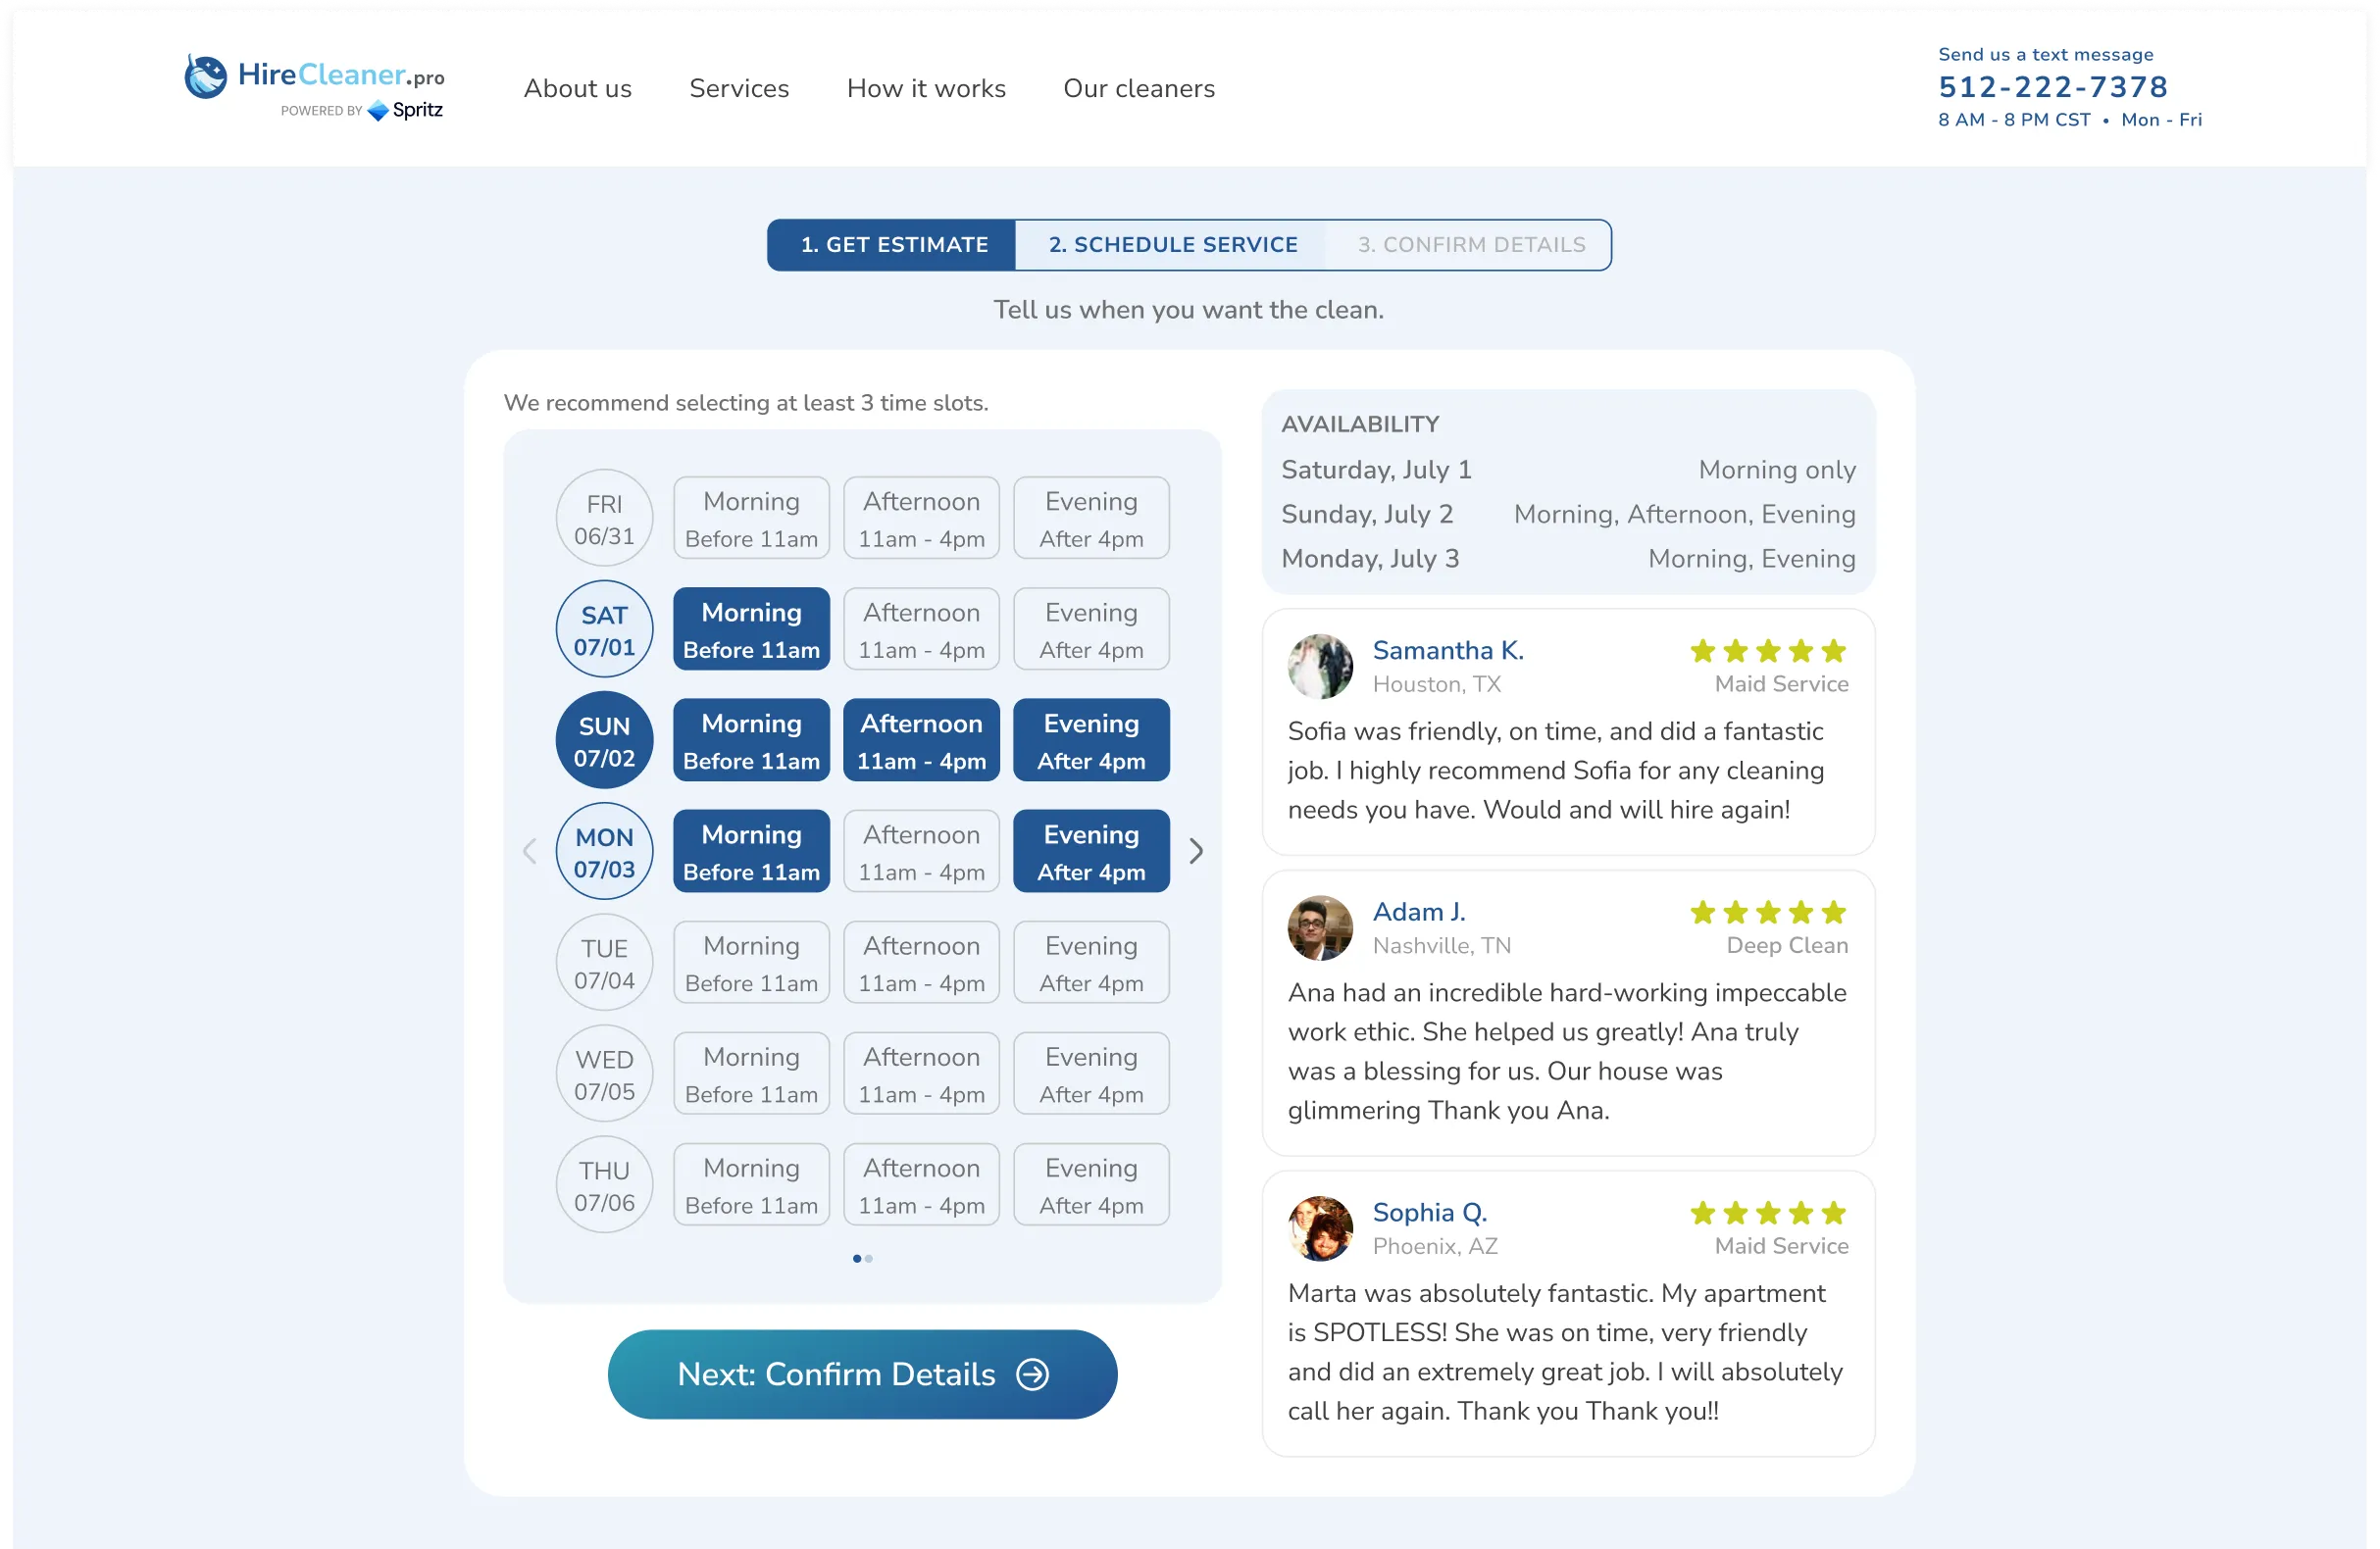2380x1549 pixels.
Task: Click Samantha K.'s profile photo
Action: pyautogui.click(x=1320, y=666)
